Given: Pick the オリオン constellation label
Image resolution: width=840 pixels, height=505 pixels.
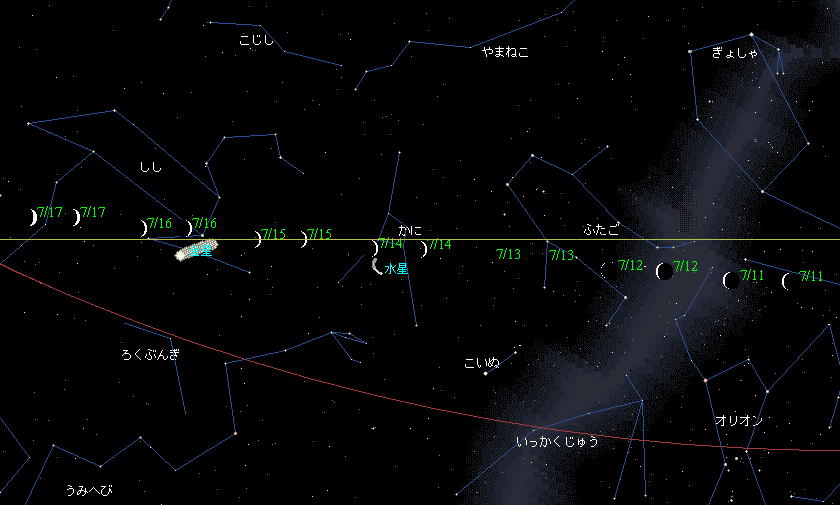Looking at the screenshot, I should (738, 421).
